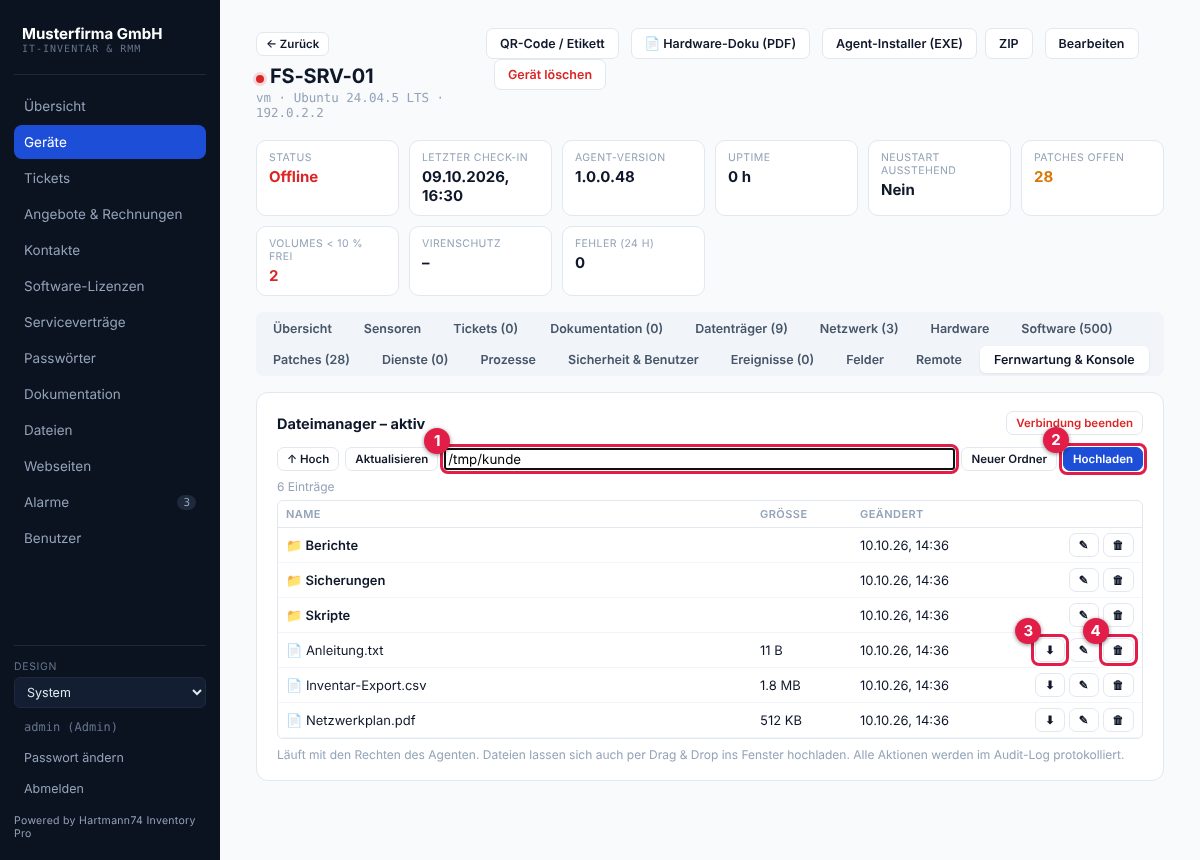Open Software-Lizenzen in the sidebar
This screenshot has height=860, width=1200.
pyautogui.click(x=110, y=286)
